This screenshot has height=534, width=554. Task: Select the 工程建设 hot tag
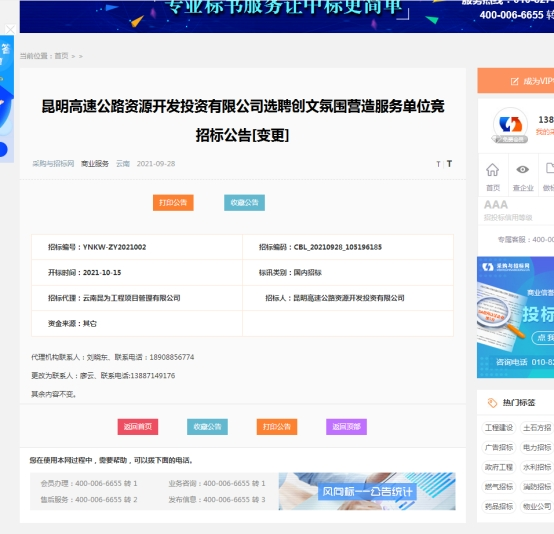click(499, 428)
